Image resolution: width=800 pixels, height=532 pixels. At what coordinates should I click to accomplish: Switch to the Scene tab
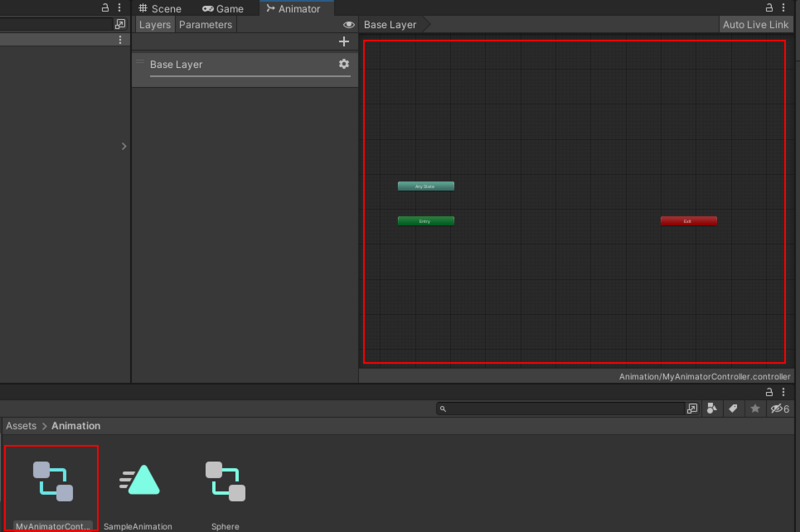pos(160,9)
